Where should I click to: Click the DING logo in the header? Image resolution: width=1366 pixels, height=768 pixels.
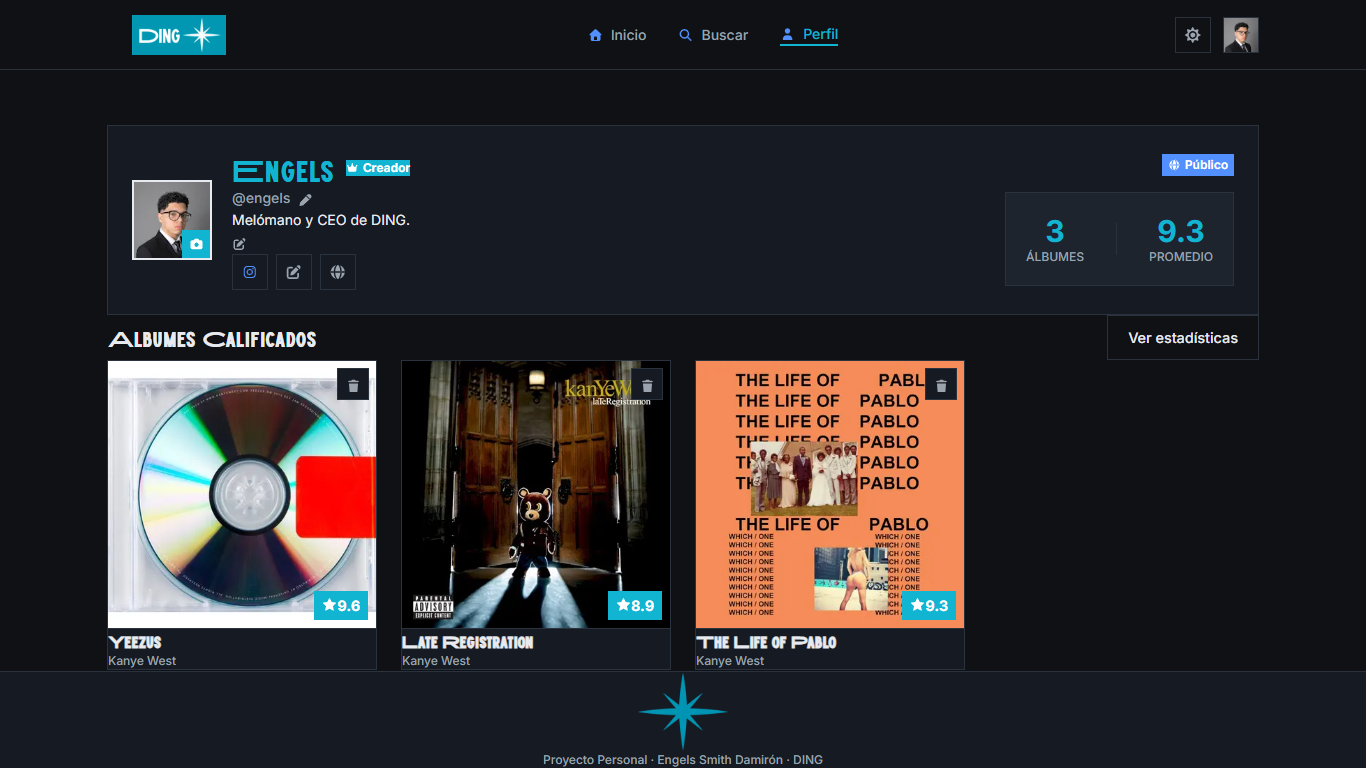tap(179, 35)
